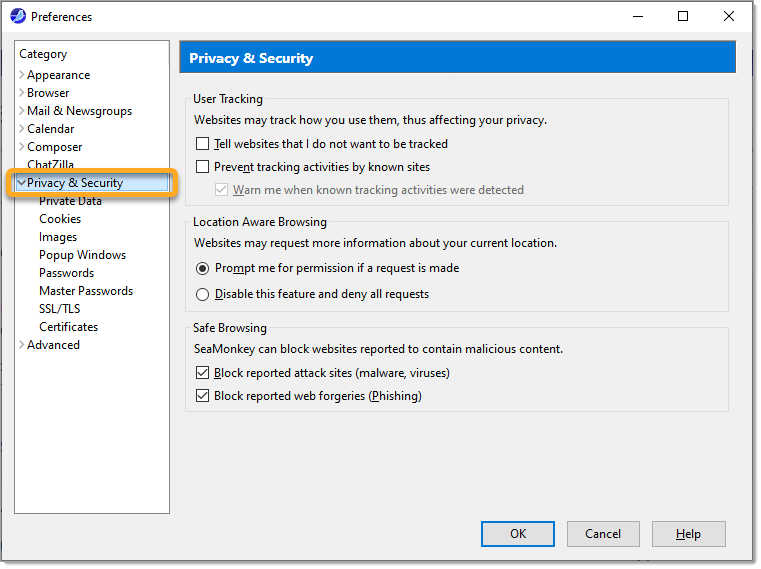Go to the SSL/TLS settings
The width and height of the screenshot is (761, 569).
click(59, 309)
